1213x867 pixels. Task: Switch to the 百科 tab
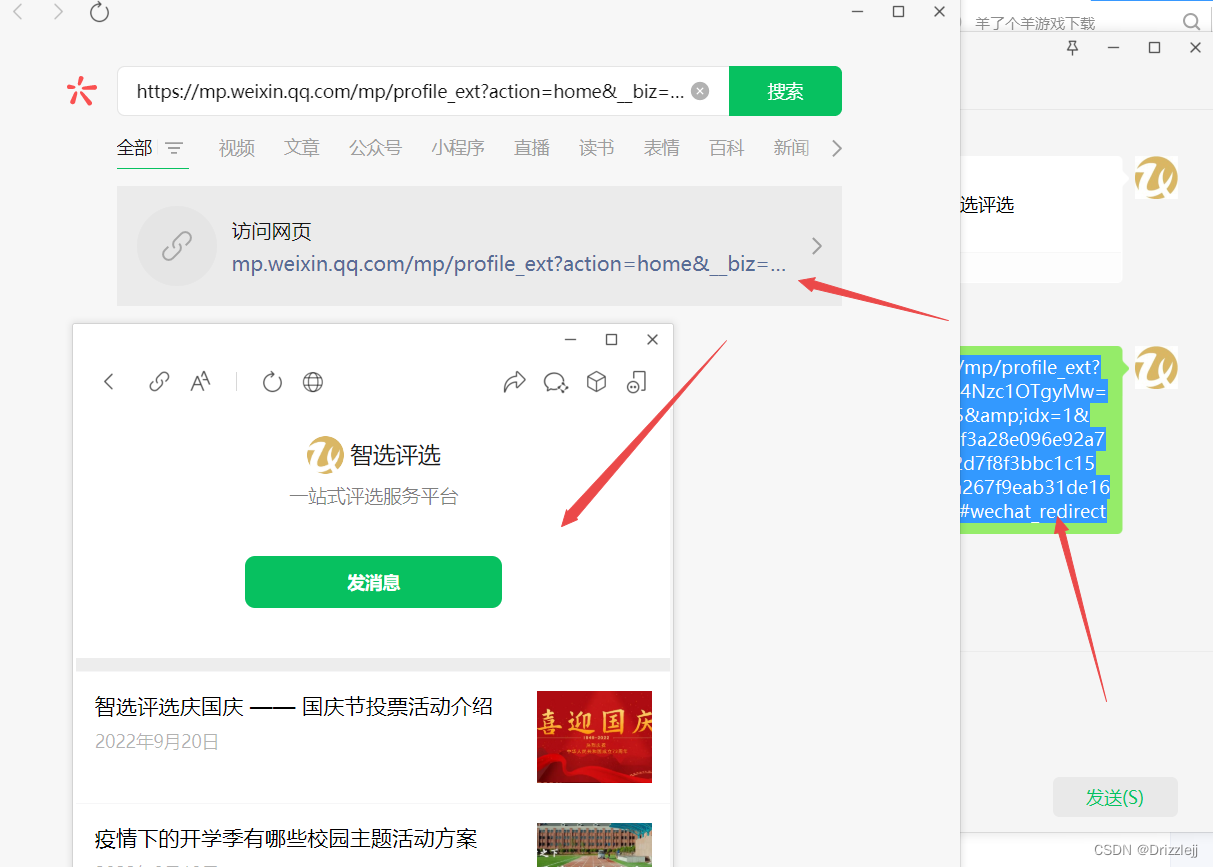point(727,148)
